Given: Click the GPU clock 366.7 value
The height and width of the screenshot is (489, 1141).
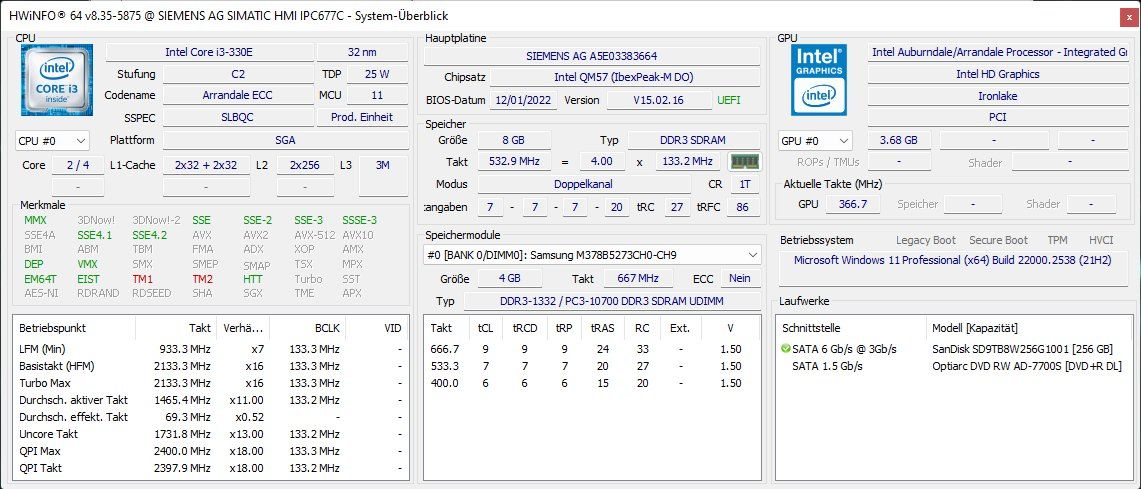Looking at the screenshot, I should coord(852,204).
